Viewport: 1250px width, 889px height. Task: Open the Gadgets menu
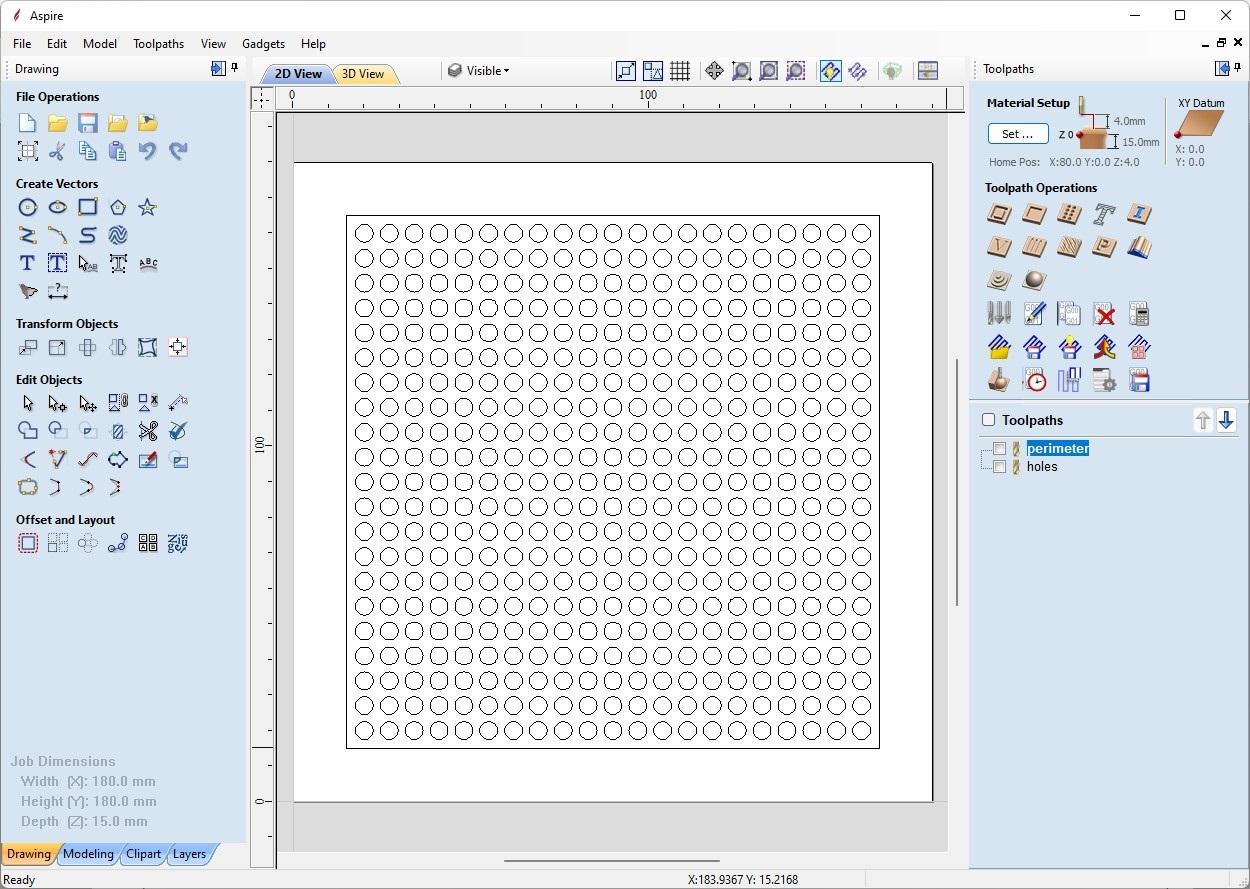263,44
